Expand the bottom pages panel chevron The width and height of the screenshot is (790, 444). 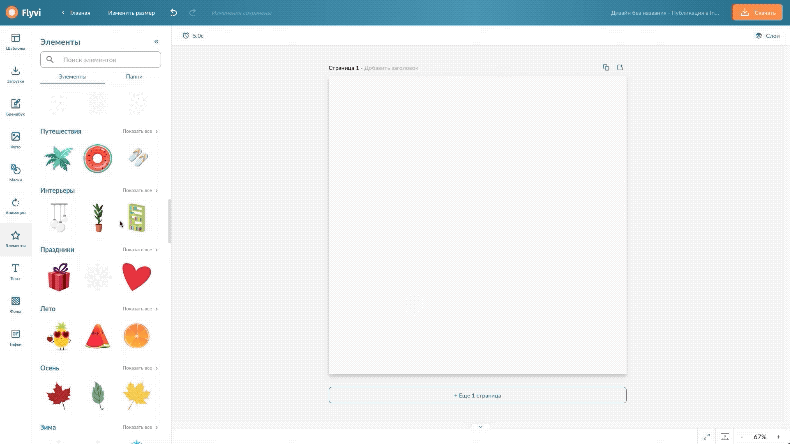point(480,427)
